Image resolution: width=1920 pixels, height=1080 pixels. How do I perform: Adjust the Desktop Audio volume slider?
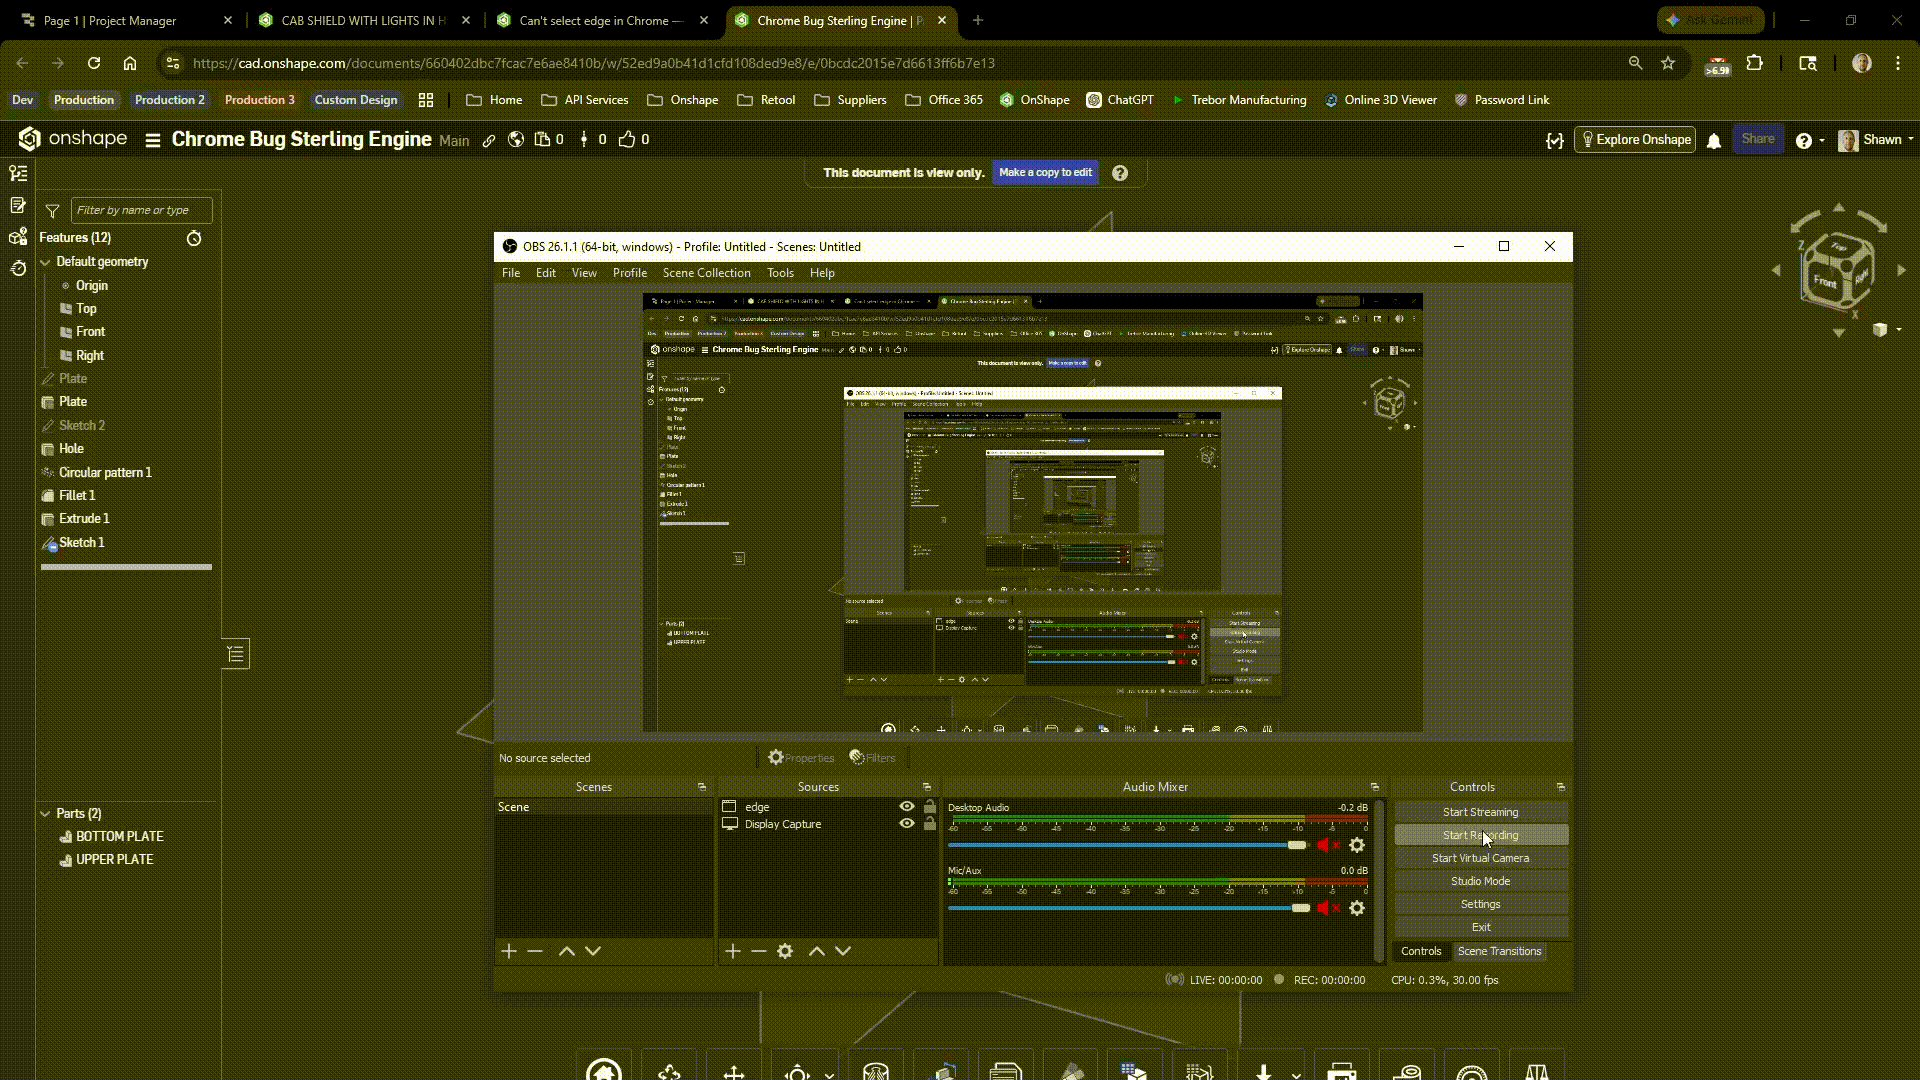click(1296, 846)
